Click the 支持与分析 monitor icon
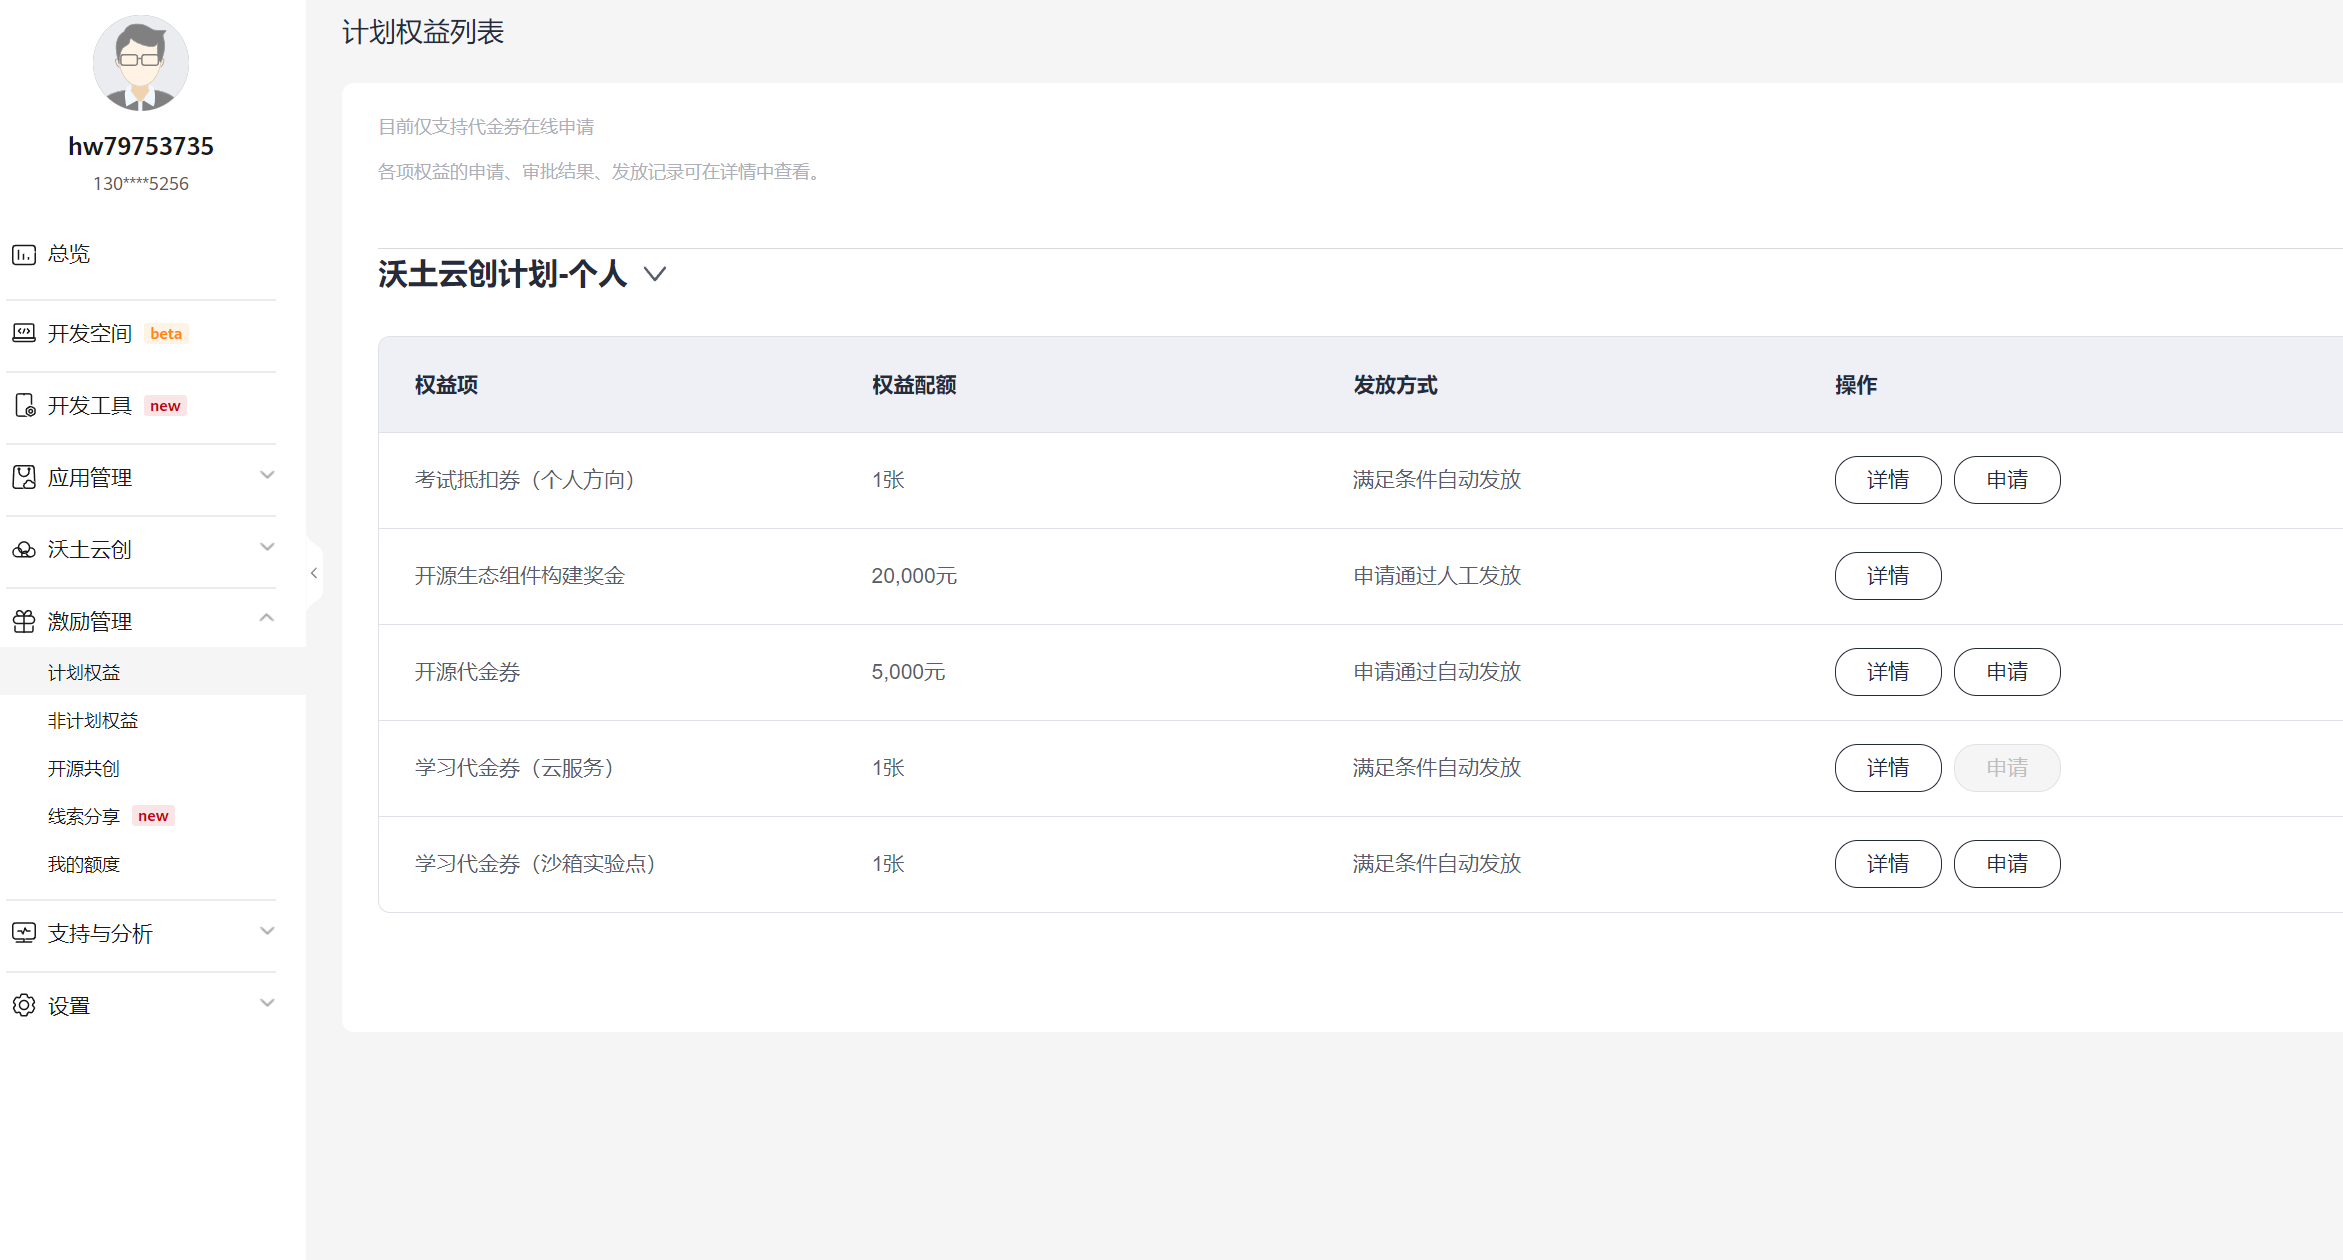This screenshot has width=2343, height=1260. 24,933
